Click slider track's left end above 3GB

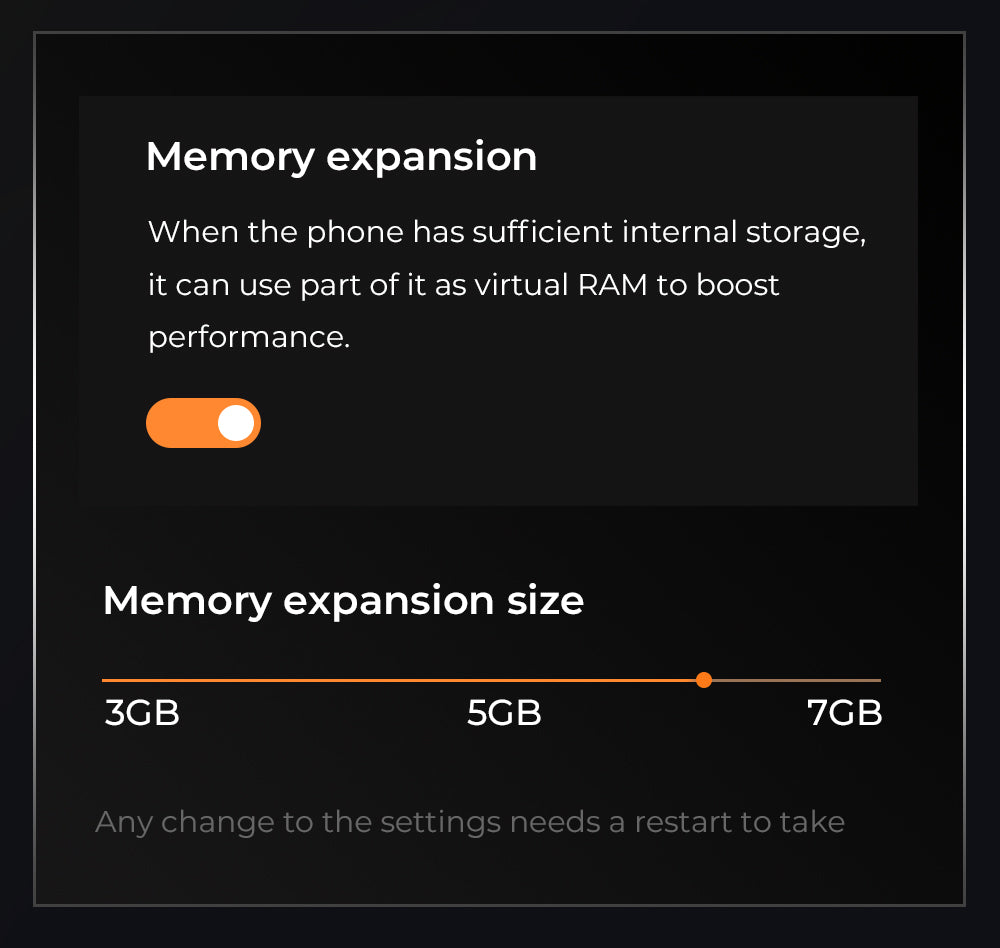(108, 680)
